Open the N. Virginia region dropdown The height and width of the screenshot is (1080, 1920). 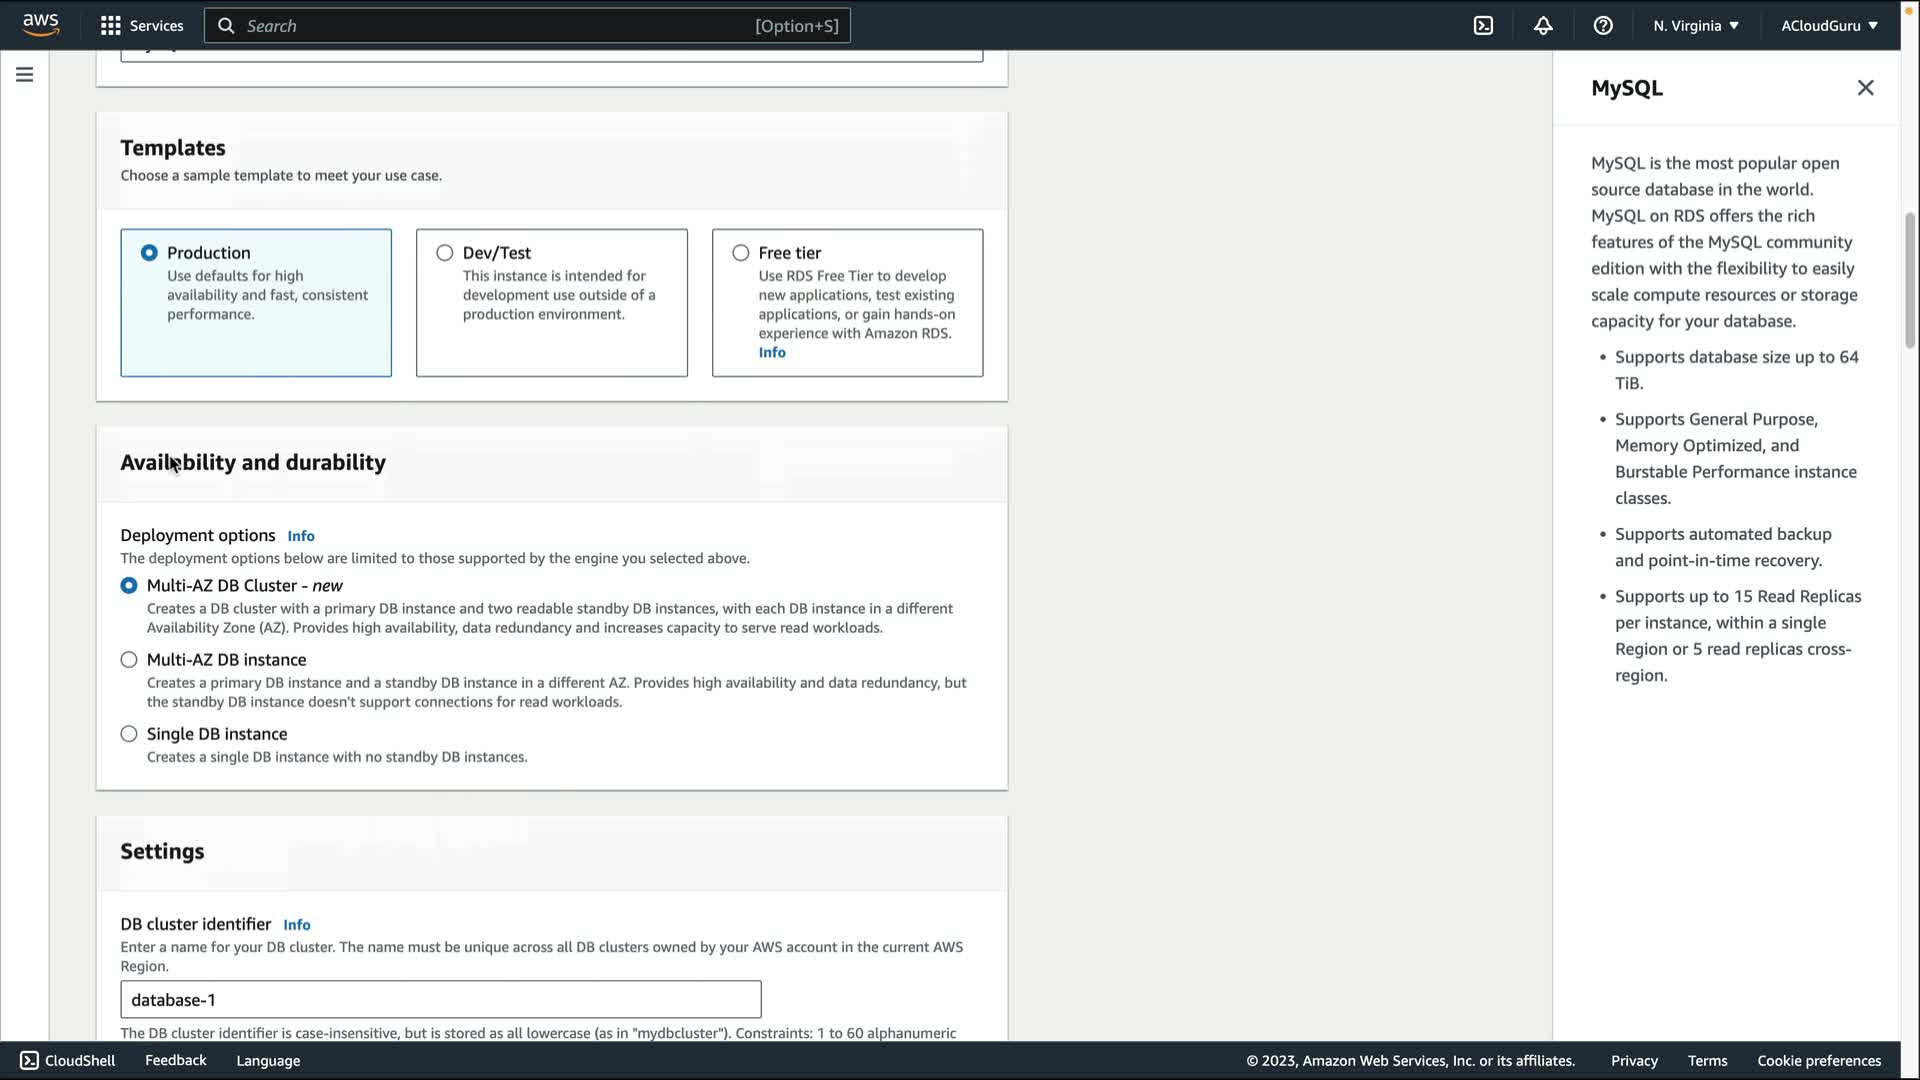pyautogui.click(x=1696, y=26)
